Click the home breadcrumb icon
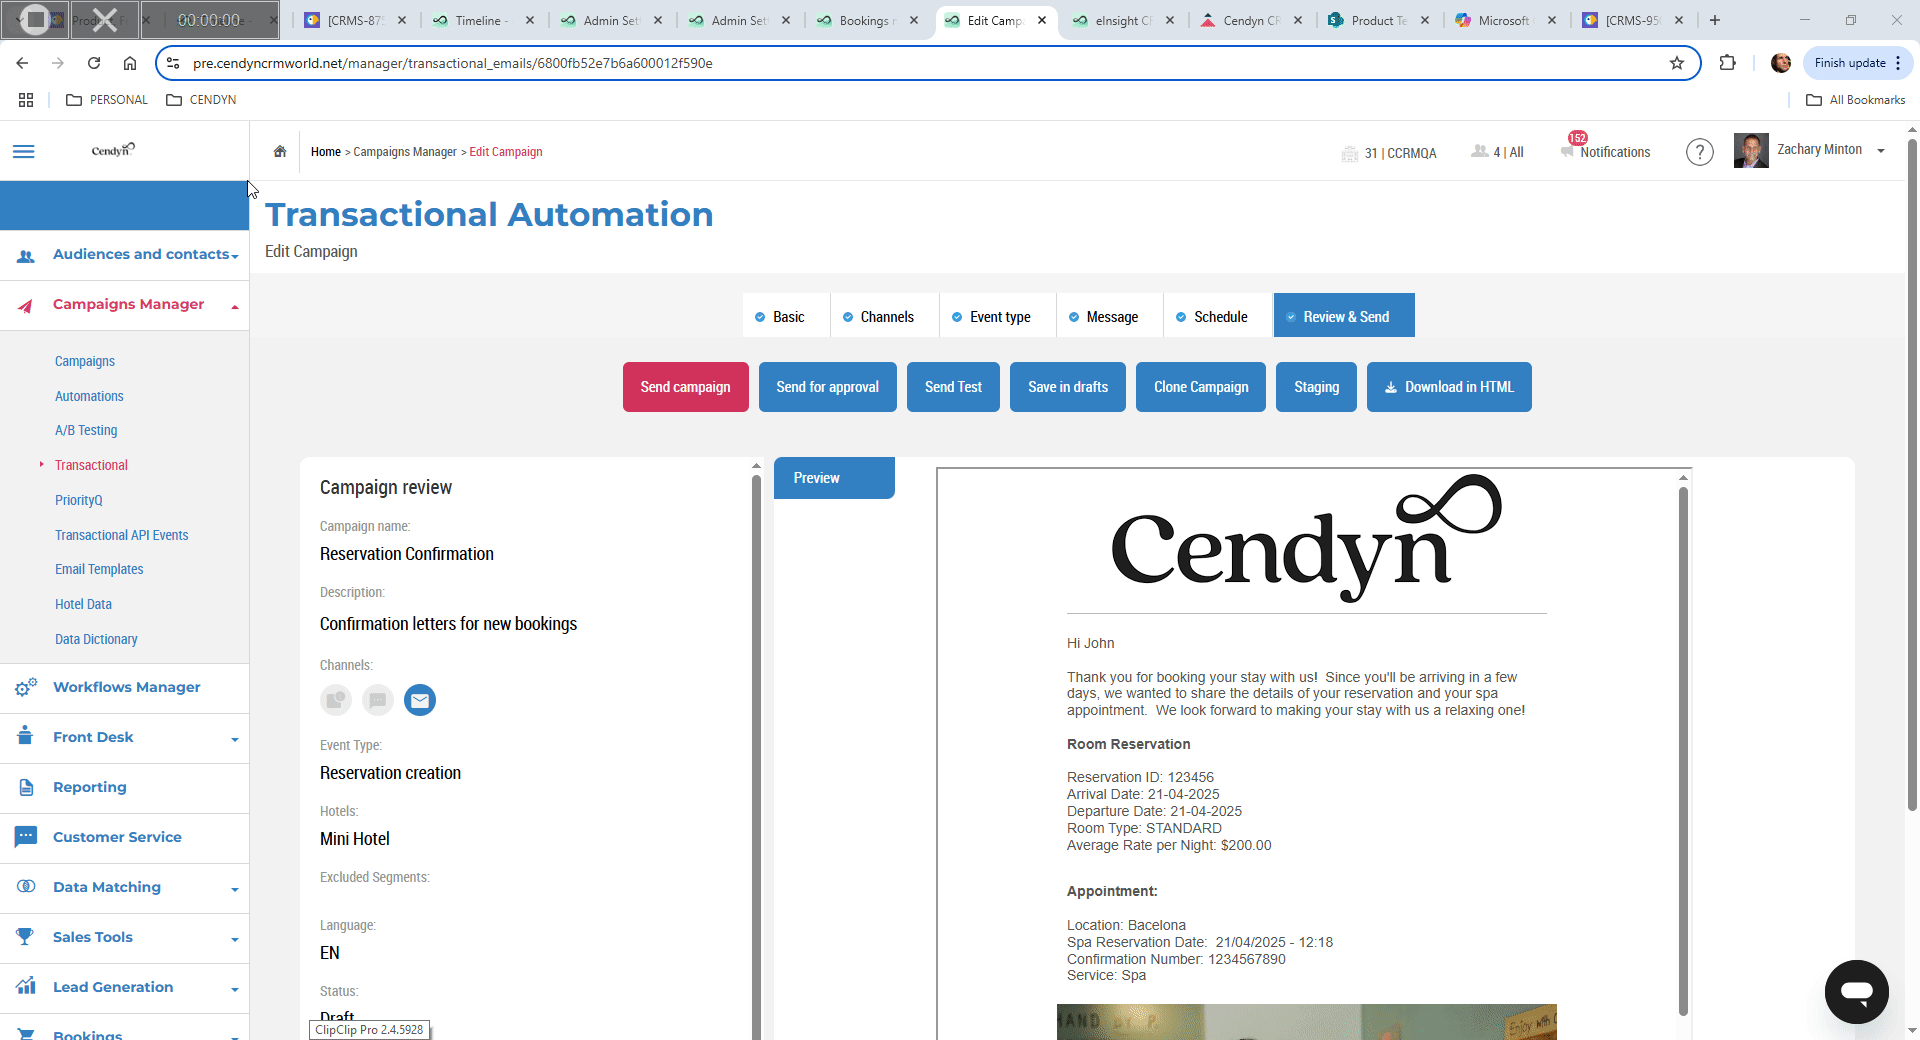This screenshot has width=1920, height=1040. coord(280,152)
